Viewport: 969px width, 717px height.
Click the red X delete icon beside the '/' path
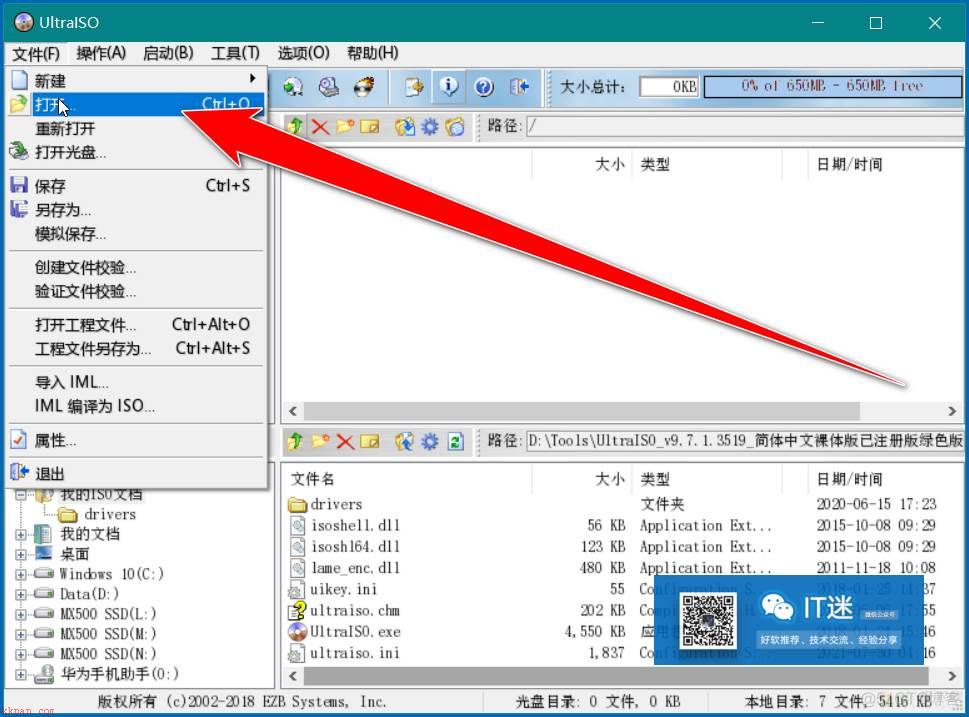tap(320, 127)
